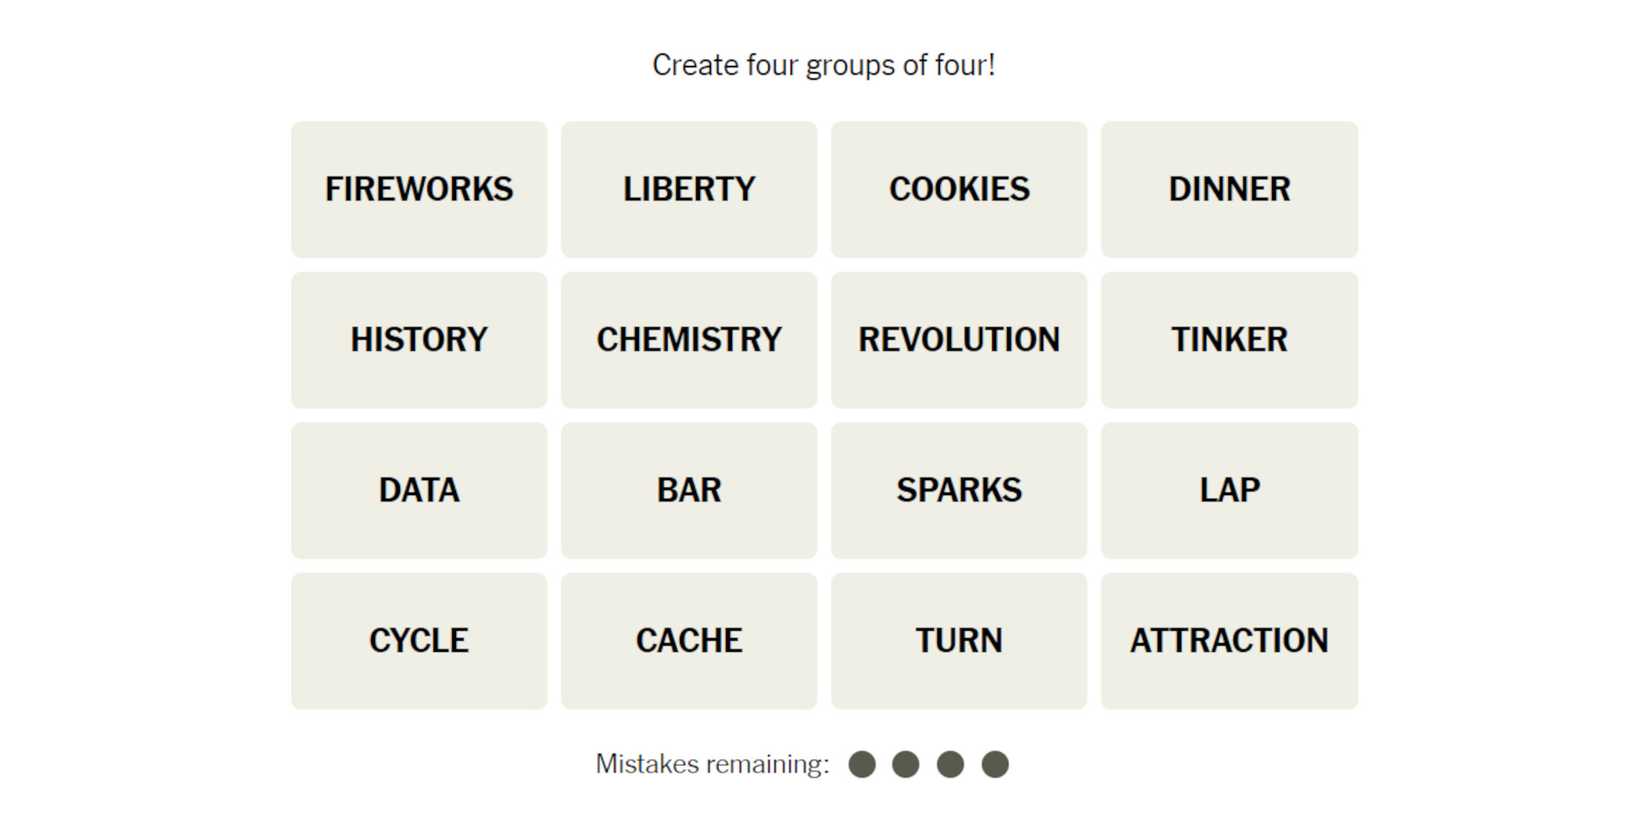Select the HISTORY tile

click(x=419, y=340)
